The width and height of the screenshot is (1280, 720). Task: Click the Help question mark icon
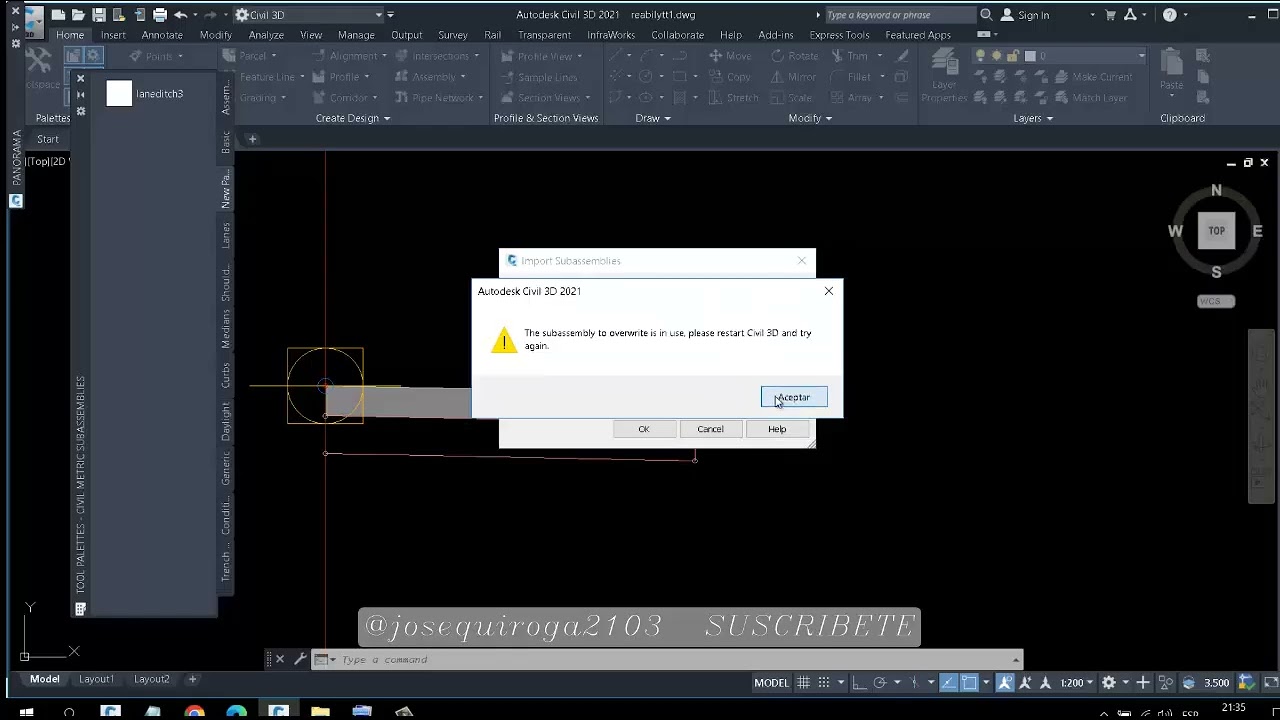(x=1170, y=15)
